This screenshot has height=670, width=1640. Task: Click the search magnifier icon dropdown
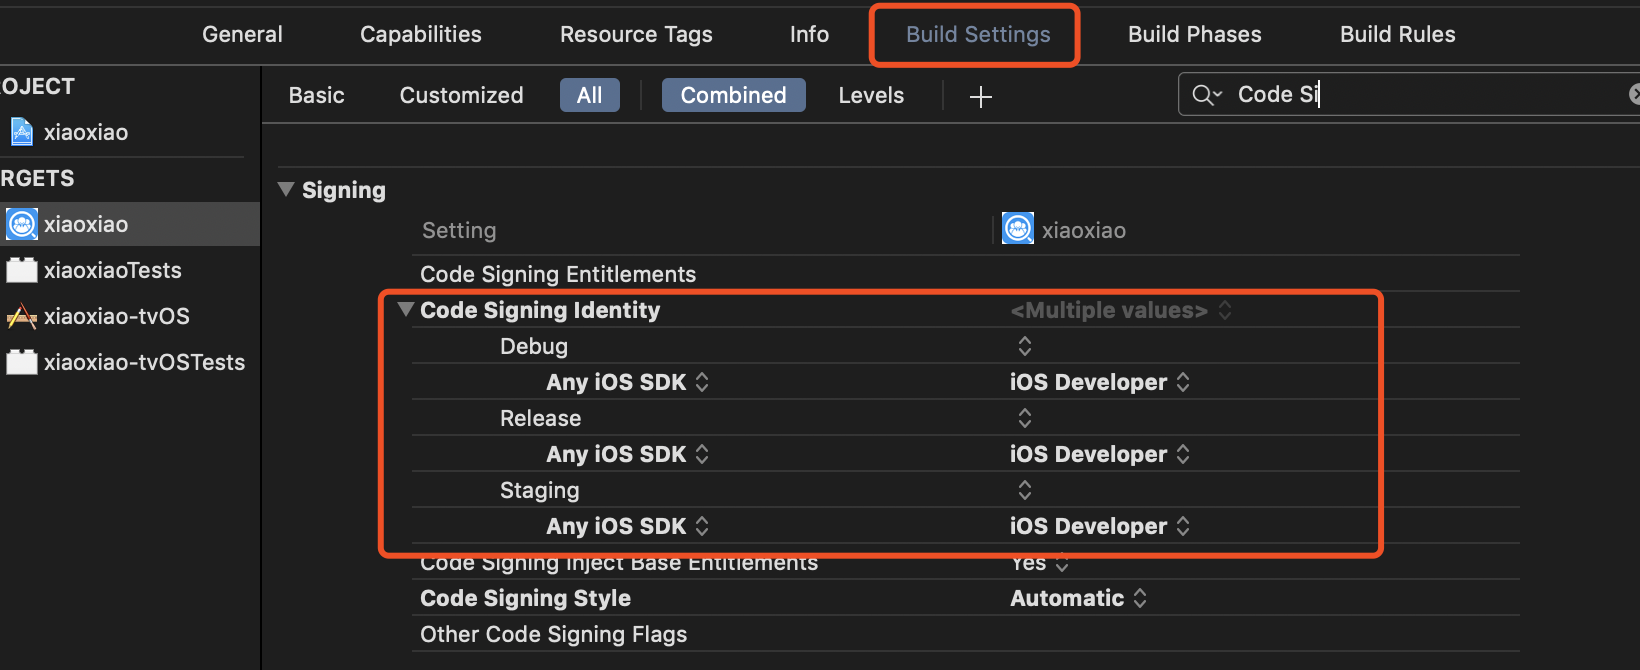[x=1207, y=95]
